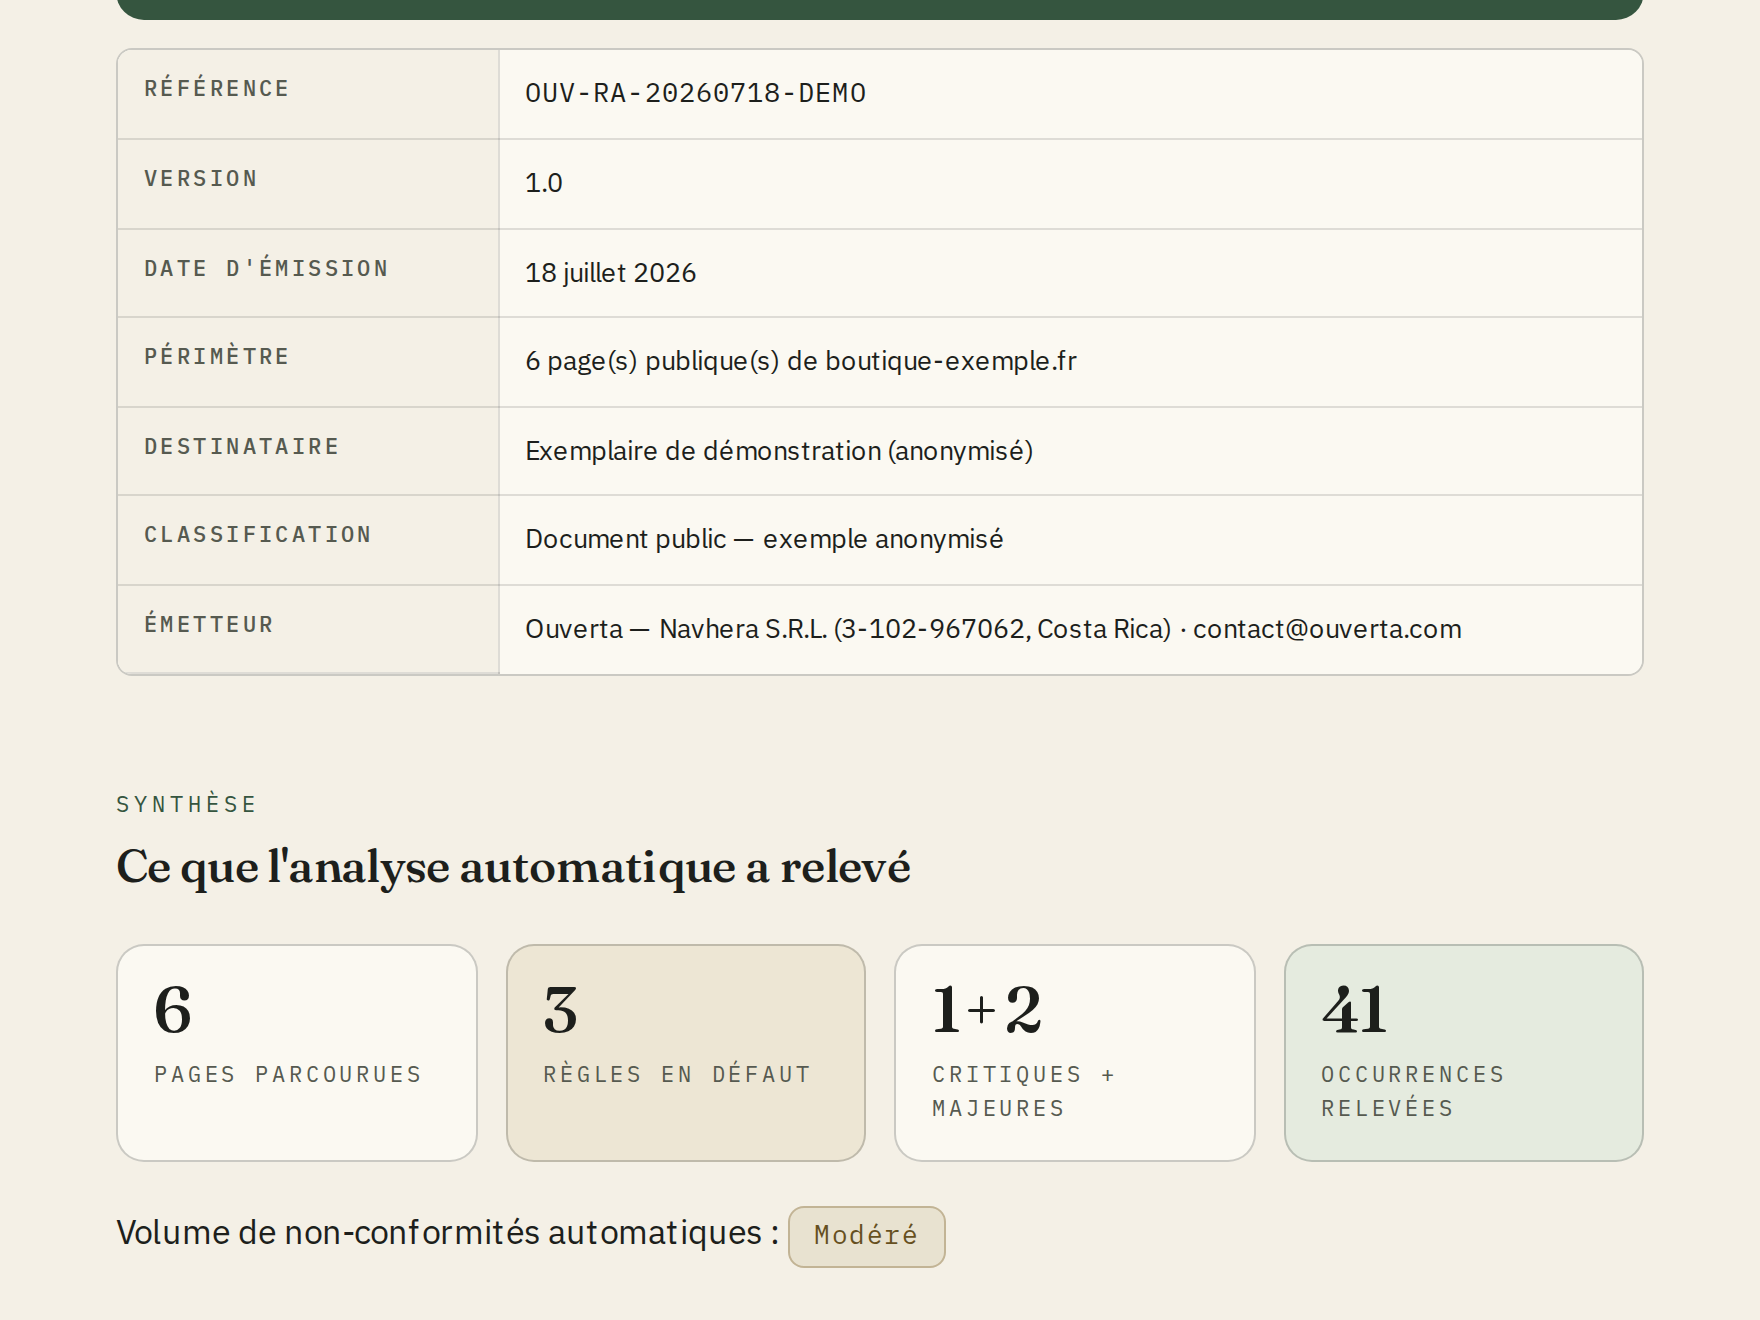Open the 6 pages parcourues card
Screen dimensions: 1760x1320
point(297,1052)
